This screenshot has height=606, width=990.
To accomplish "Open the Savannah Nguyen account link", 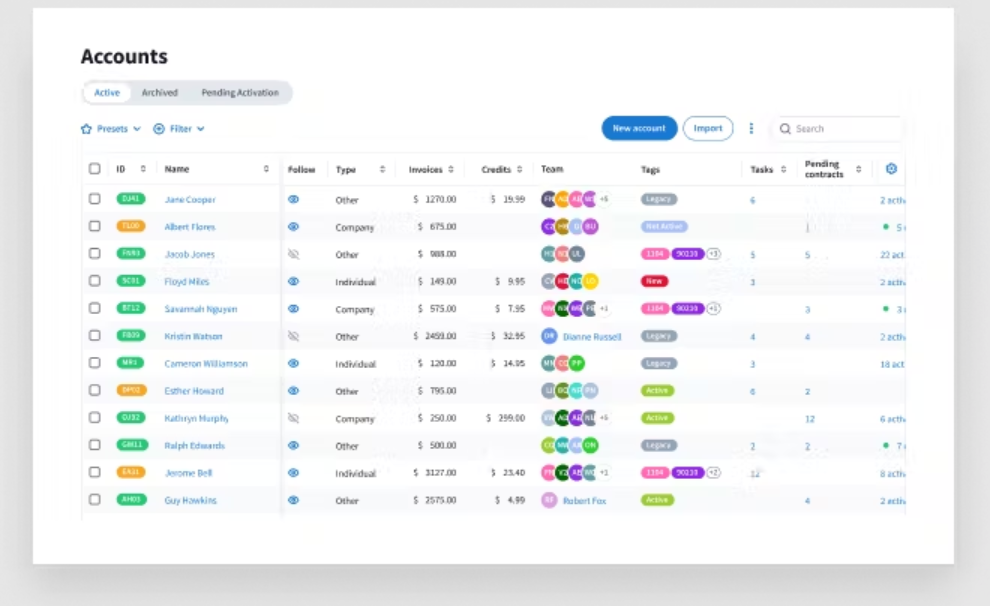I will [x=201, y=309].
